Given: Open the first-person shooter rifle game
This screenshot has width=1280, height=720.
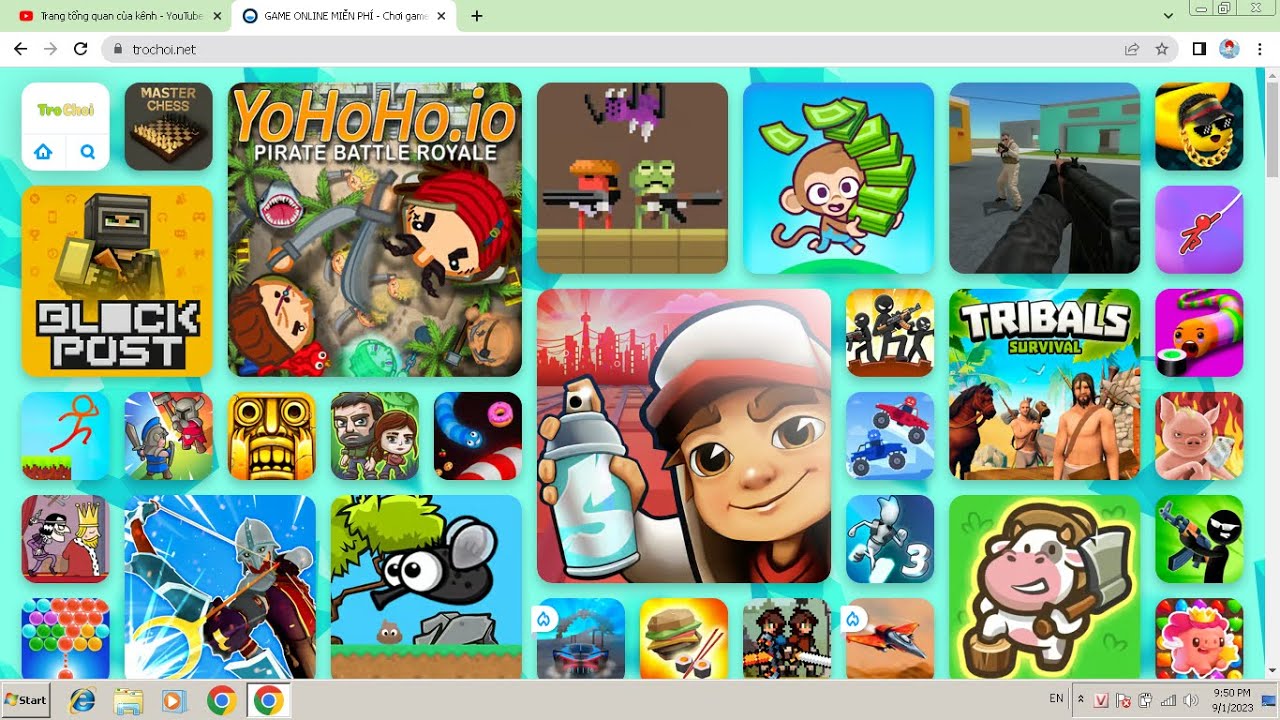Looking at the screenshot, I should coord(1044,178).
